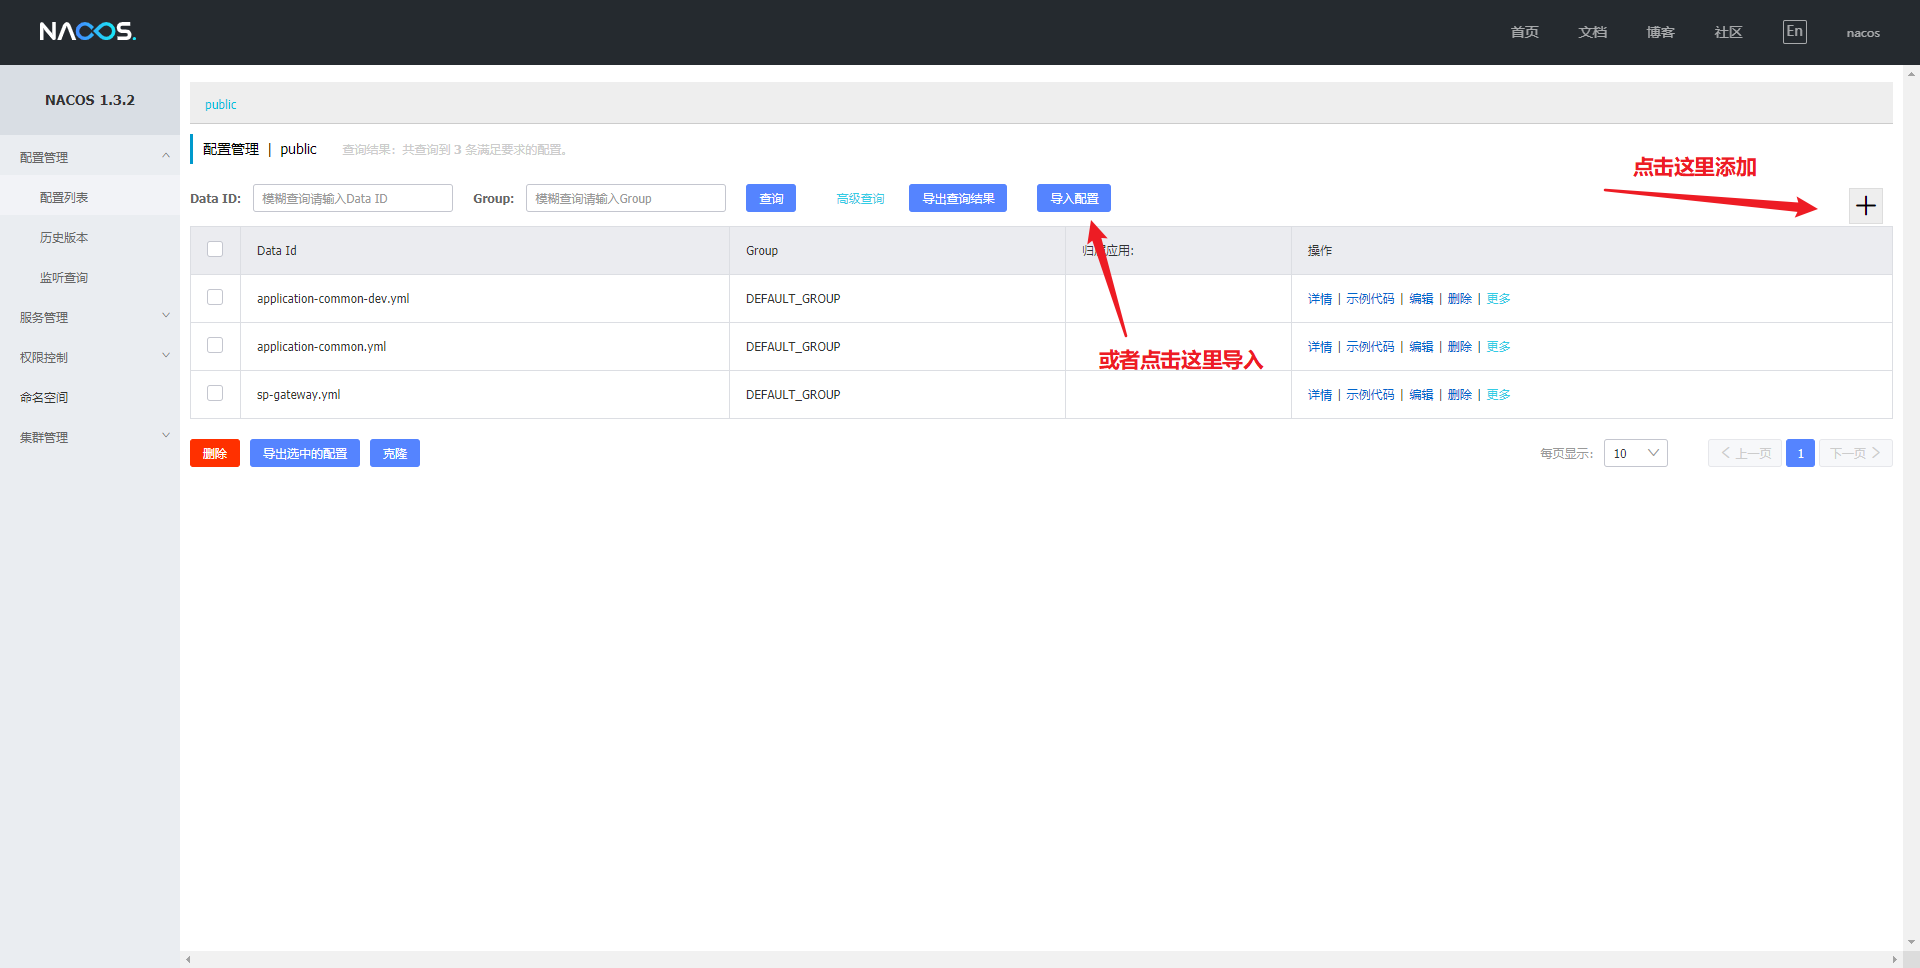Image resolution: width=1920 pixels, height=968 pixels.
Task: Check the box for application-common.yml
Action: [x=215, y=345]
